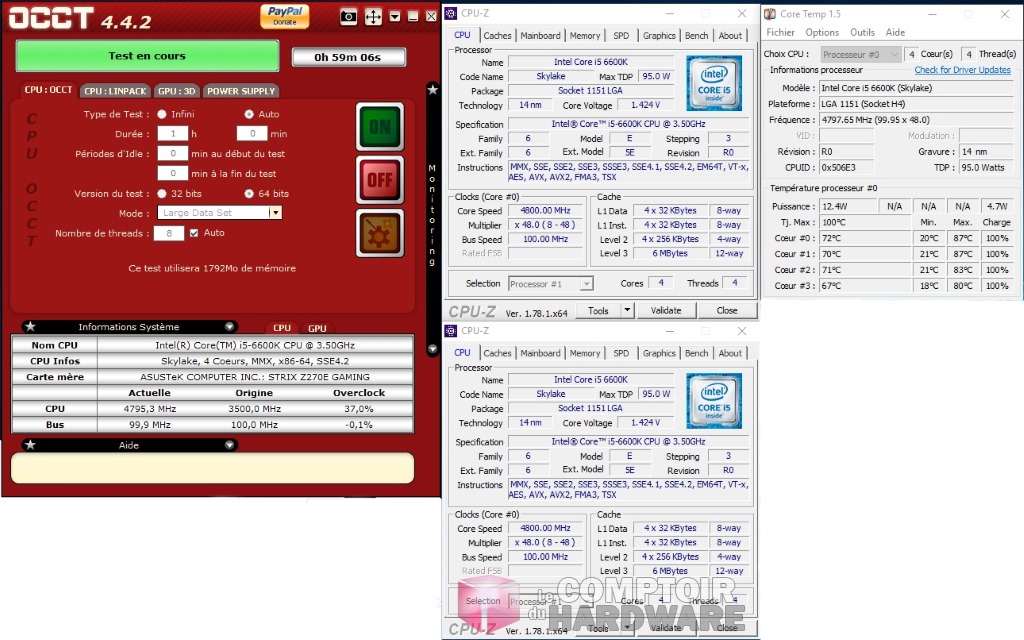Open OCCT settings with the orange gear button

[x=380, y=233]
